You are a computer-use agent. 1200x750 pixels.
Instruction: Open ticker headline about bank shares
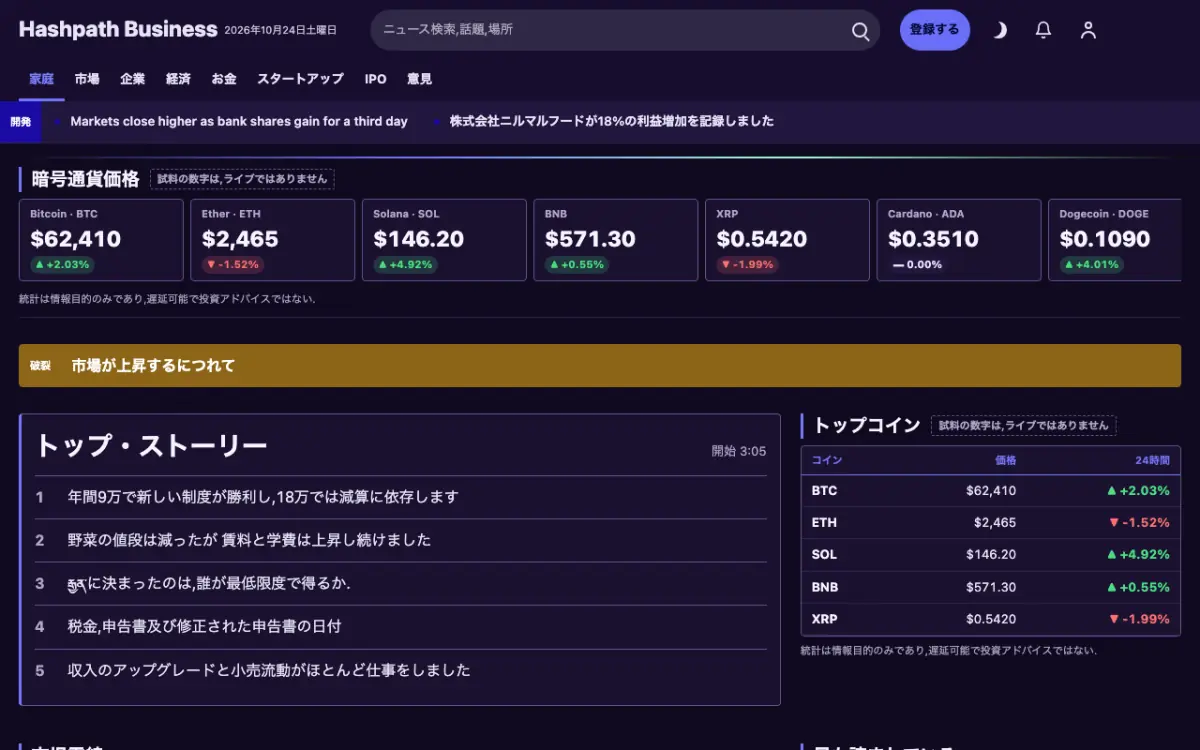239,121
